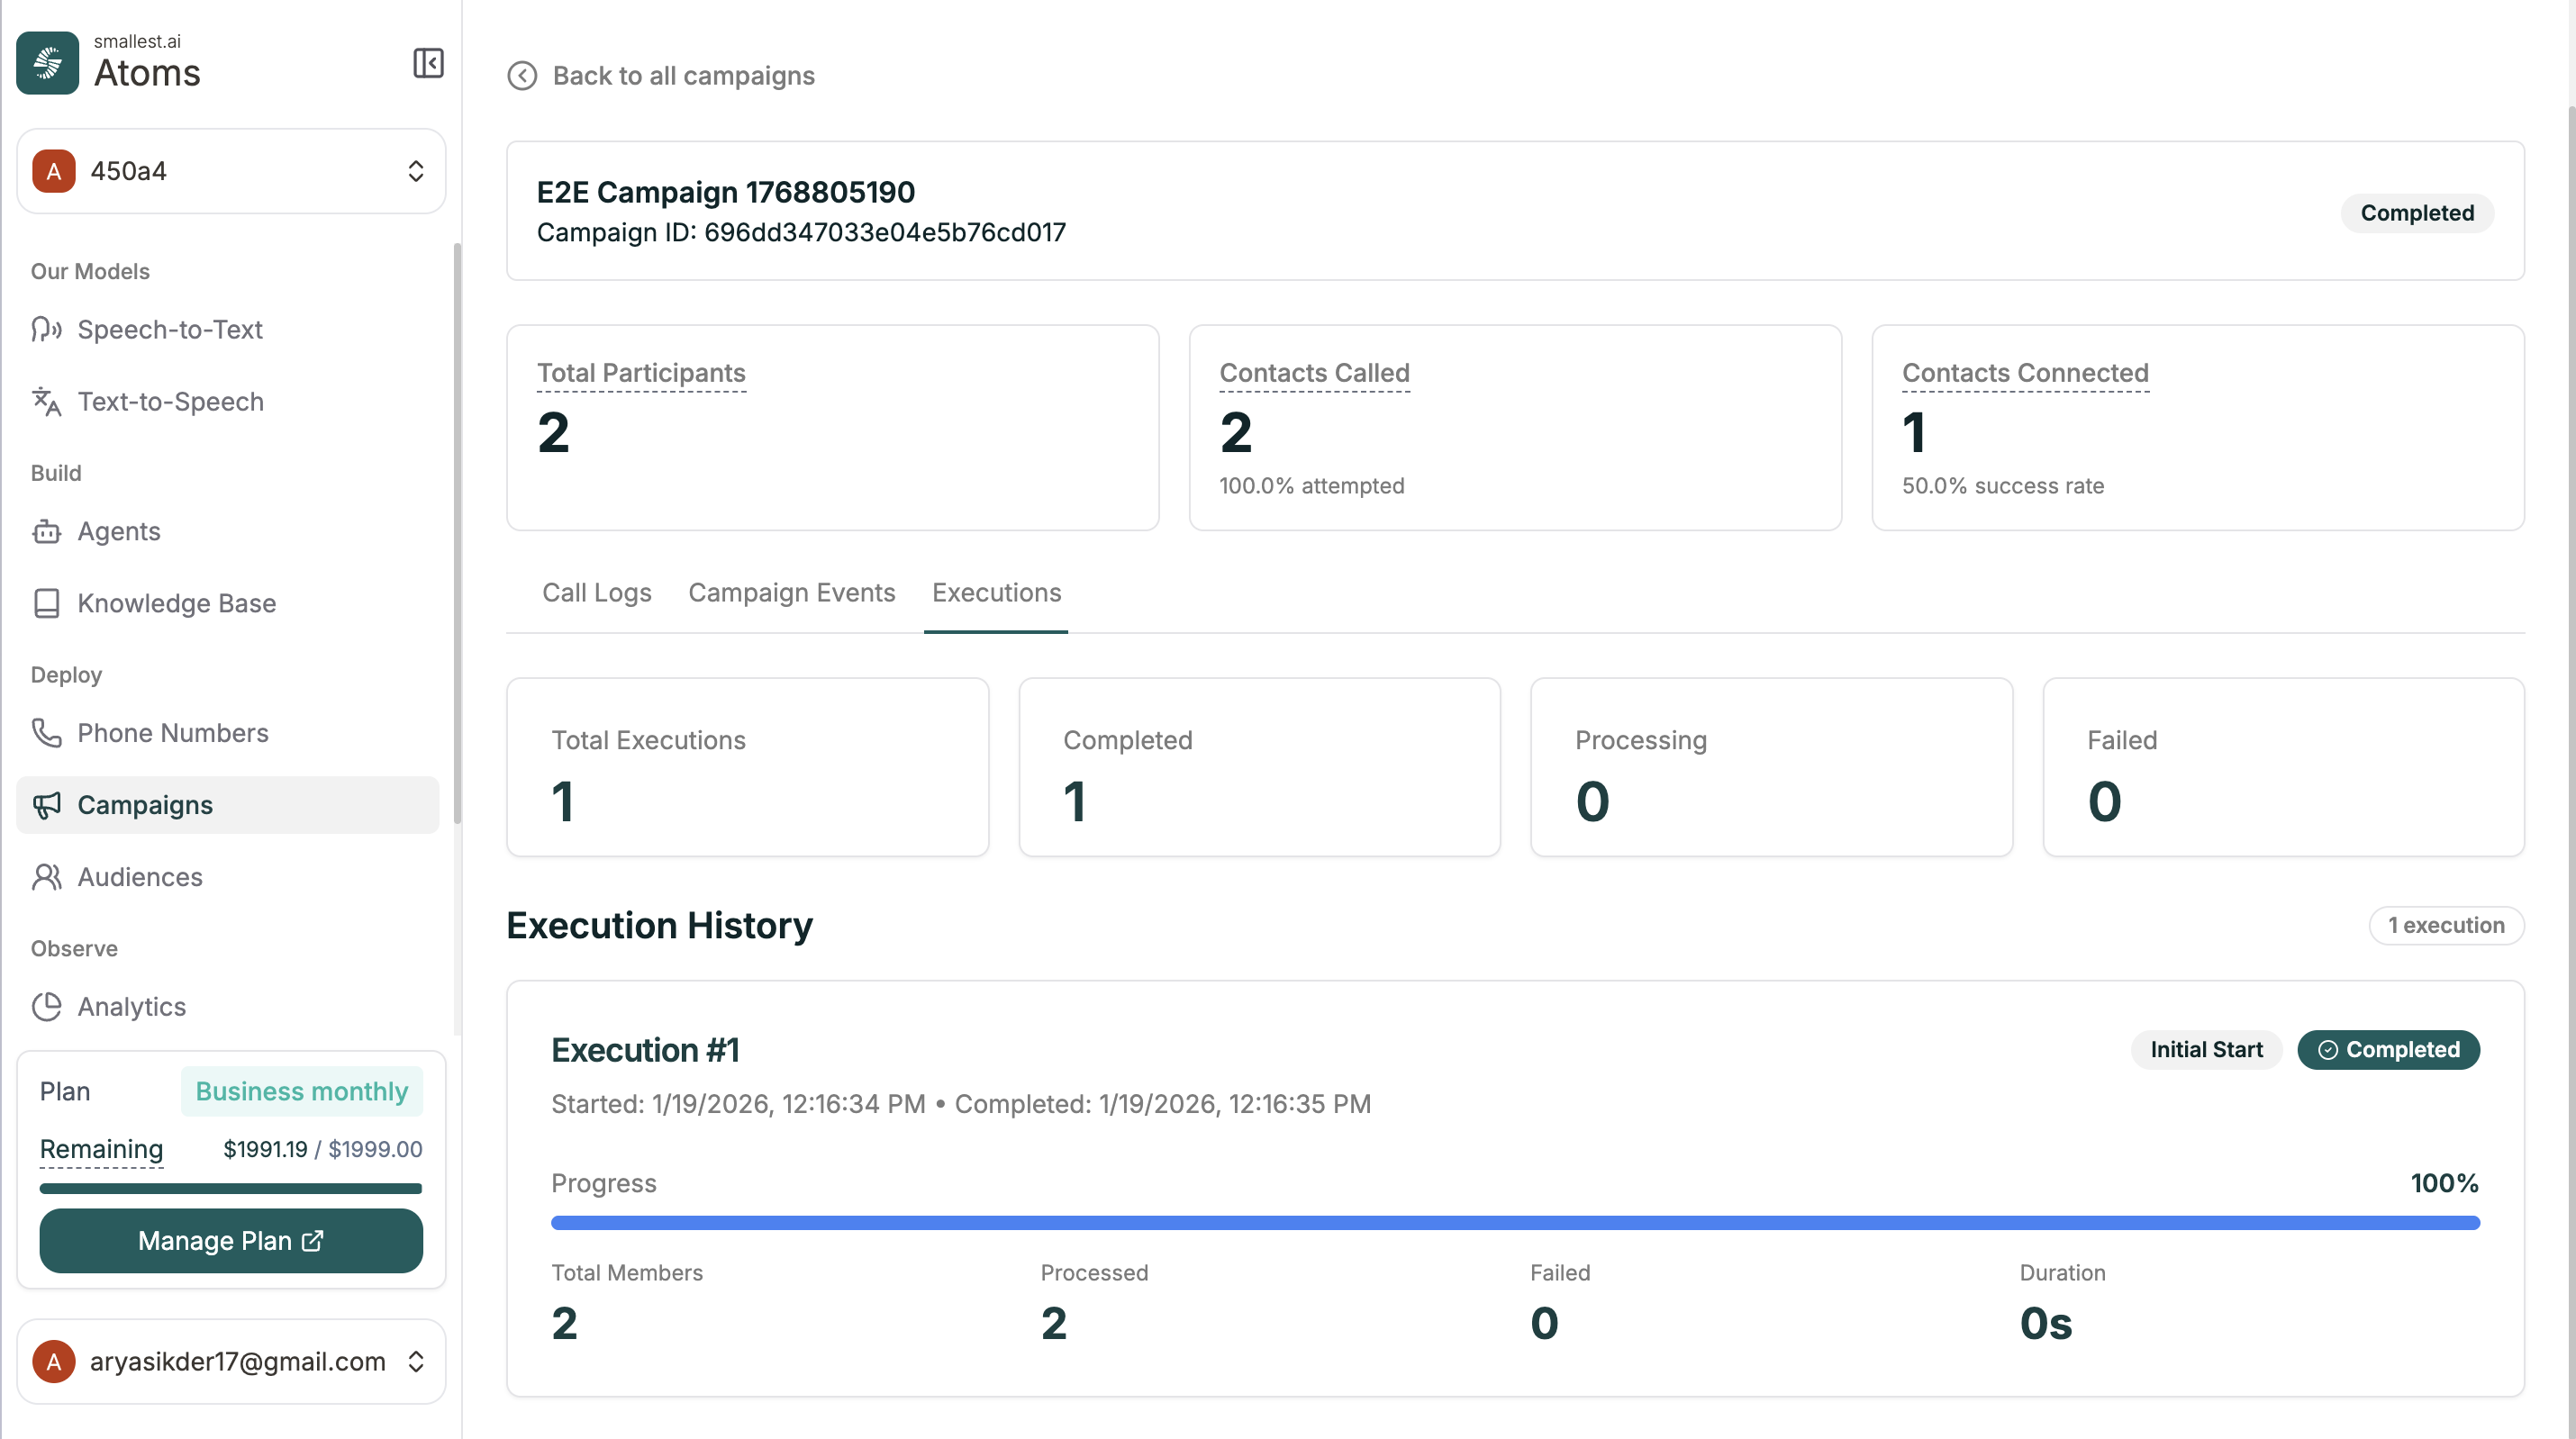Image resolution: width=2576 pixels, height=1439 pixels.
Task: Go to Agents section
Action: (118, 531)
